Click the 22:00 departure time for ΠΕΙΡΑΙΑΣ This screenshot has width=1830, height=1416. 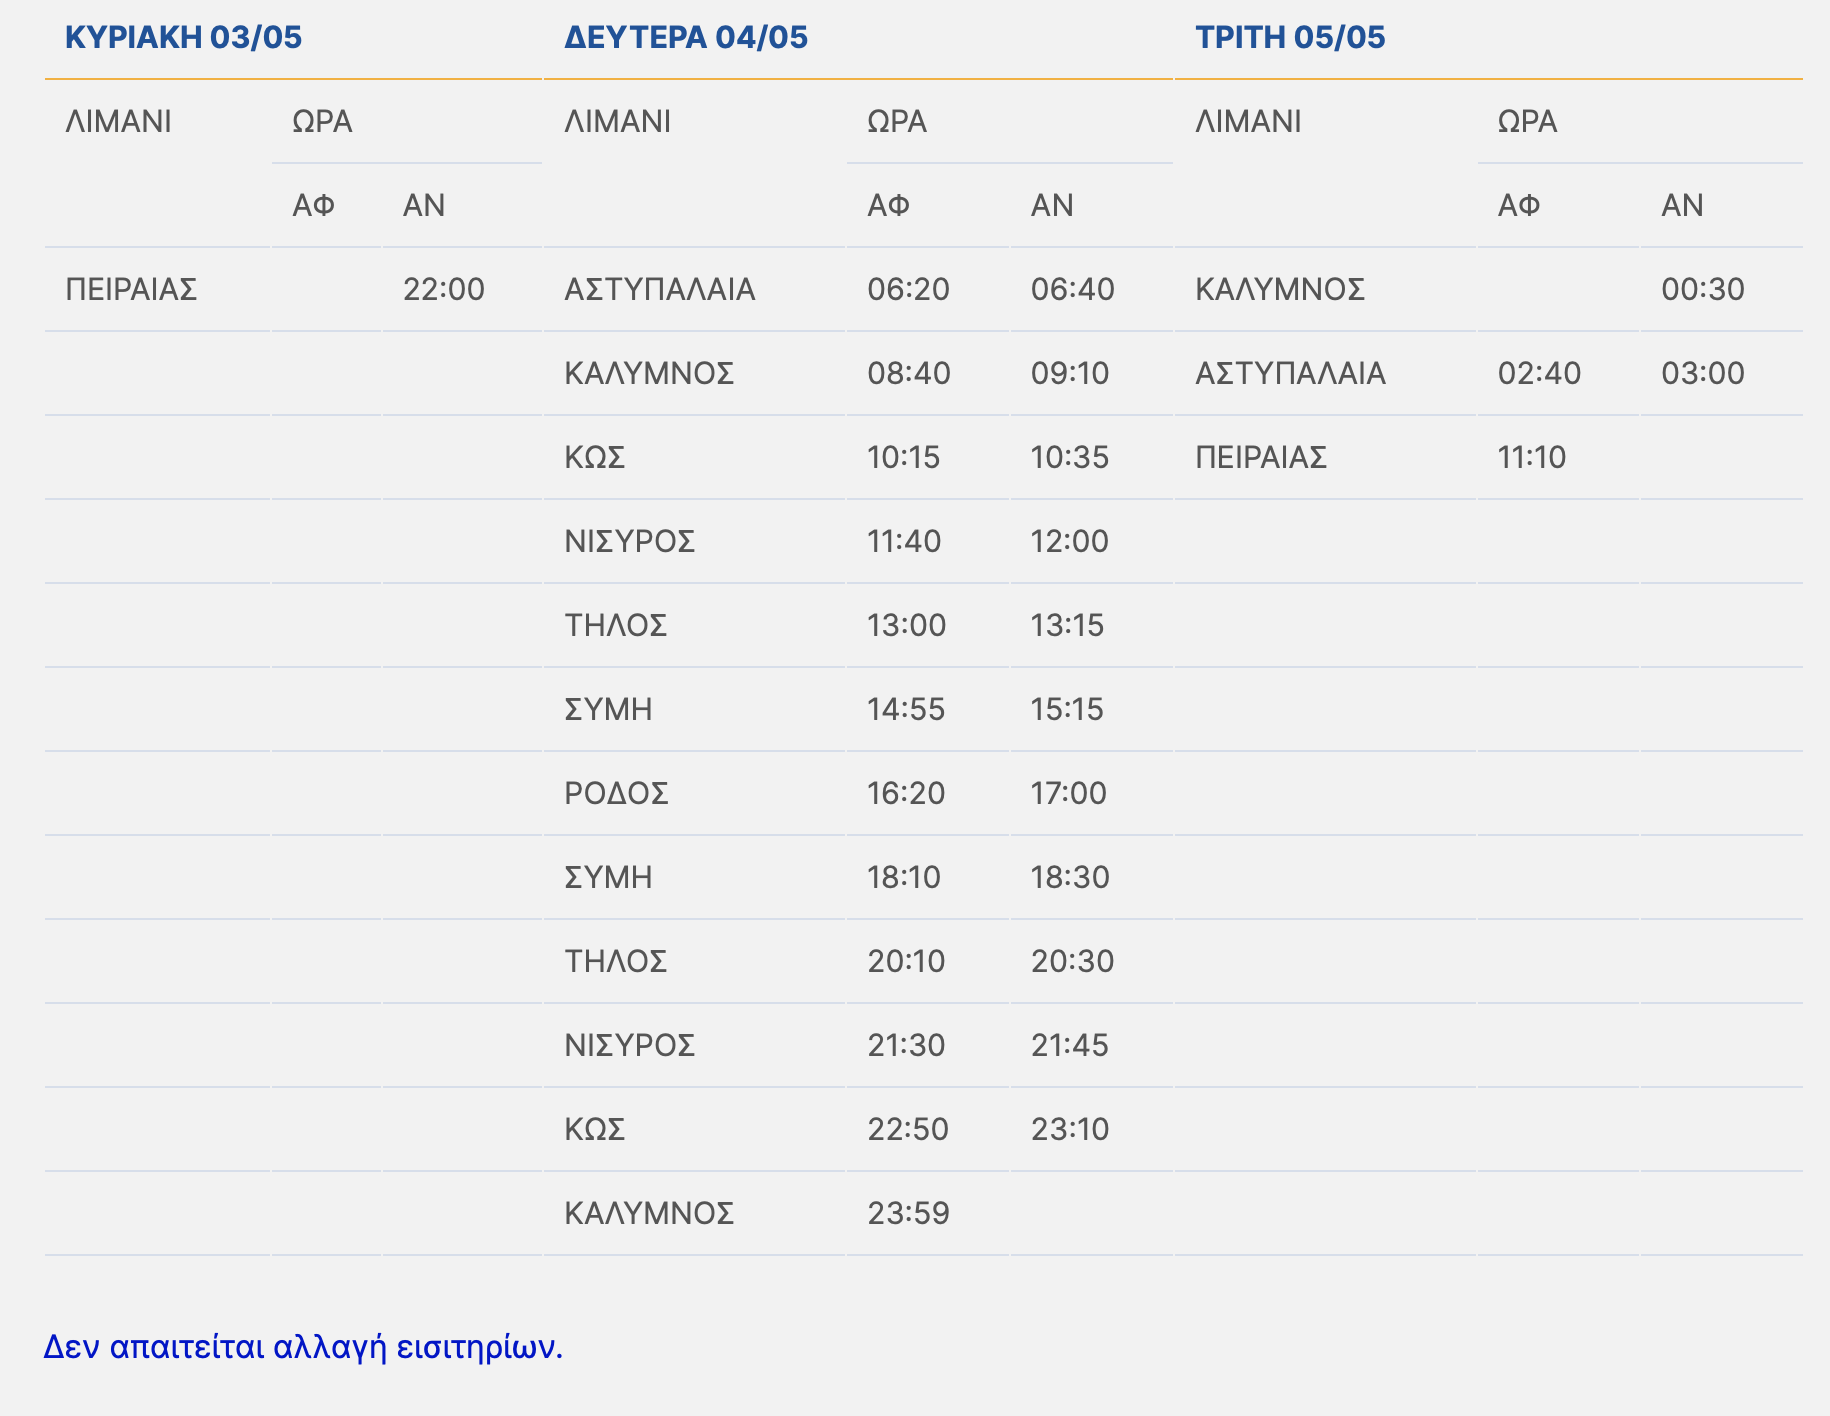tap(443, 289)
